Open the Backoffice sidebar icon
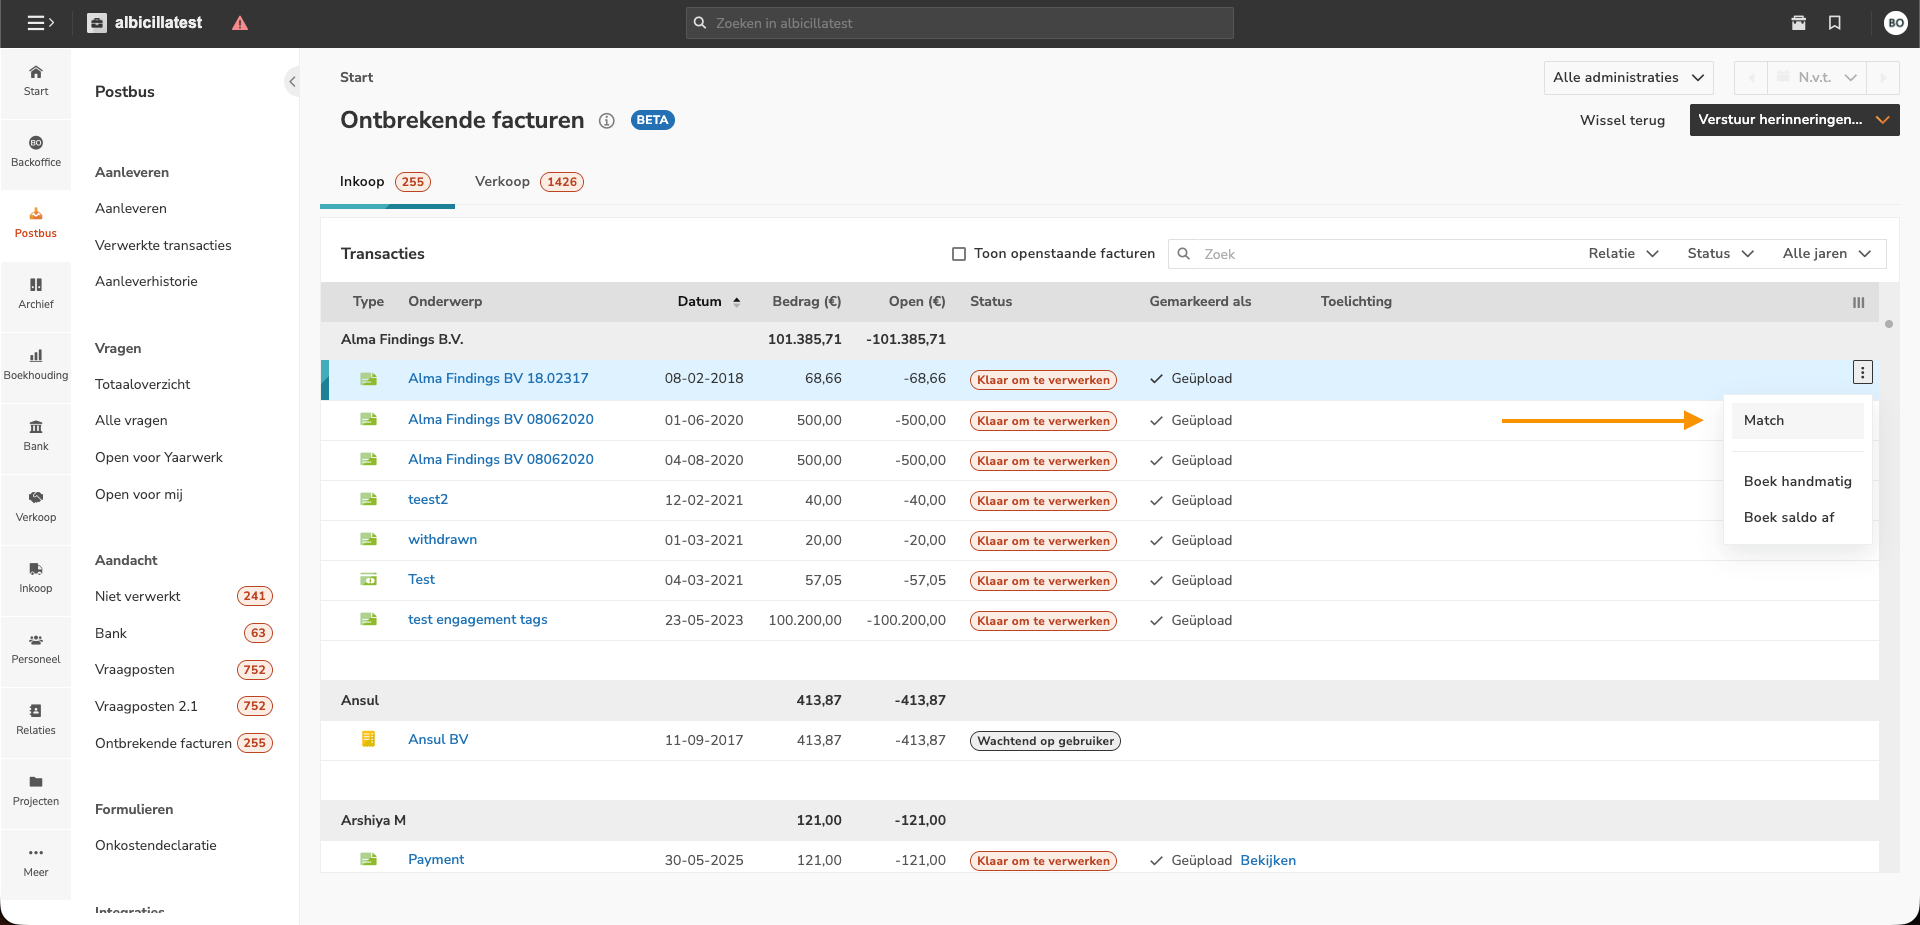 coord(36,151)
